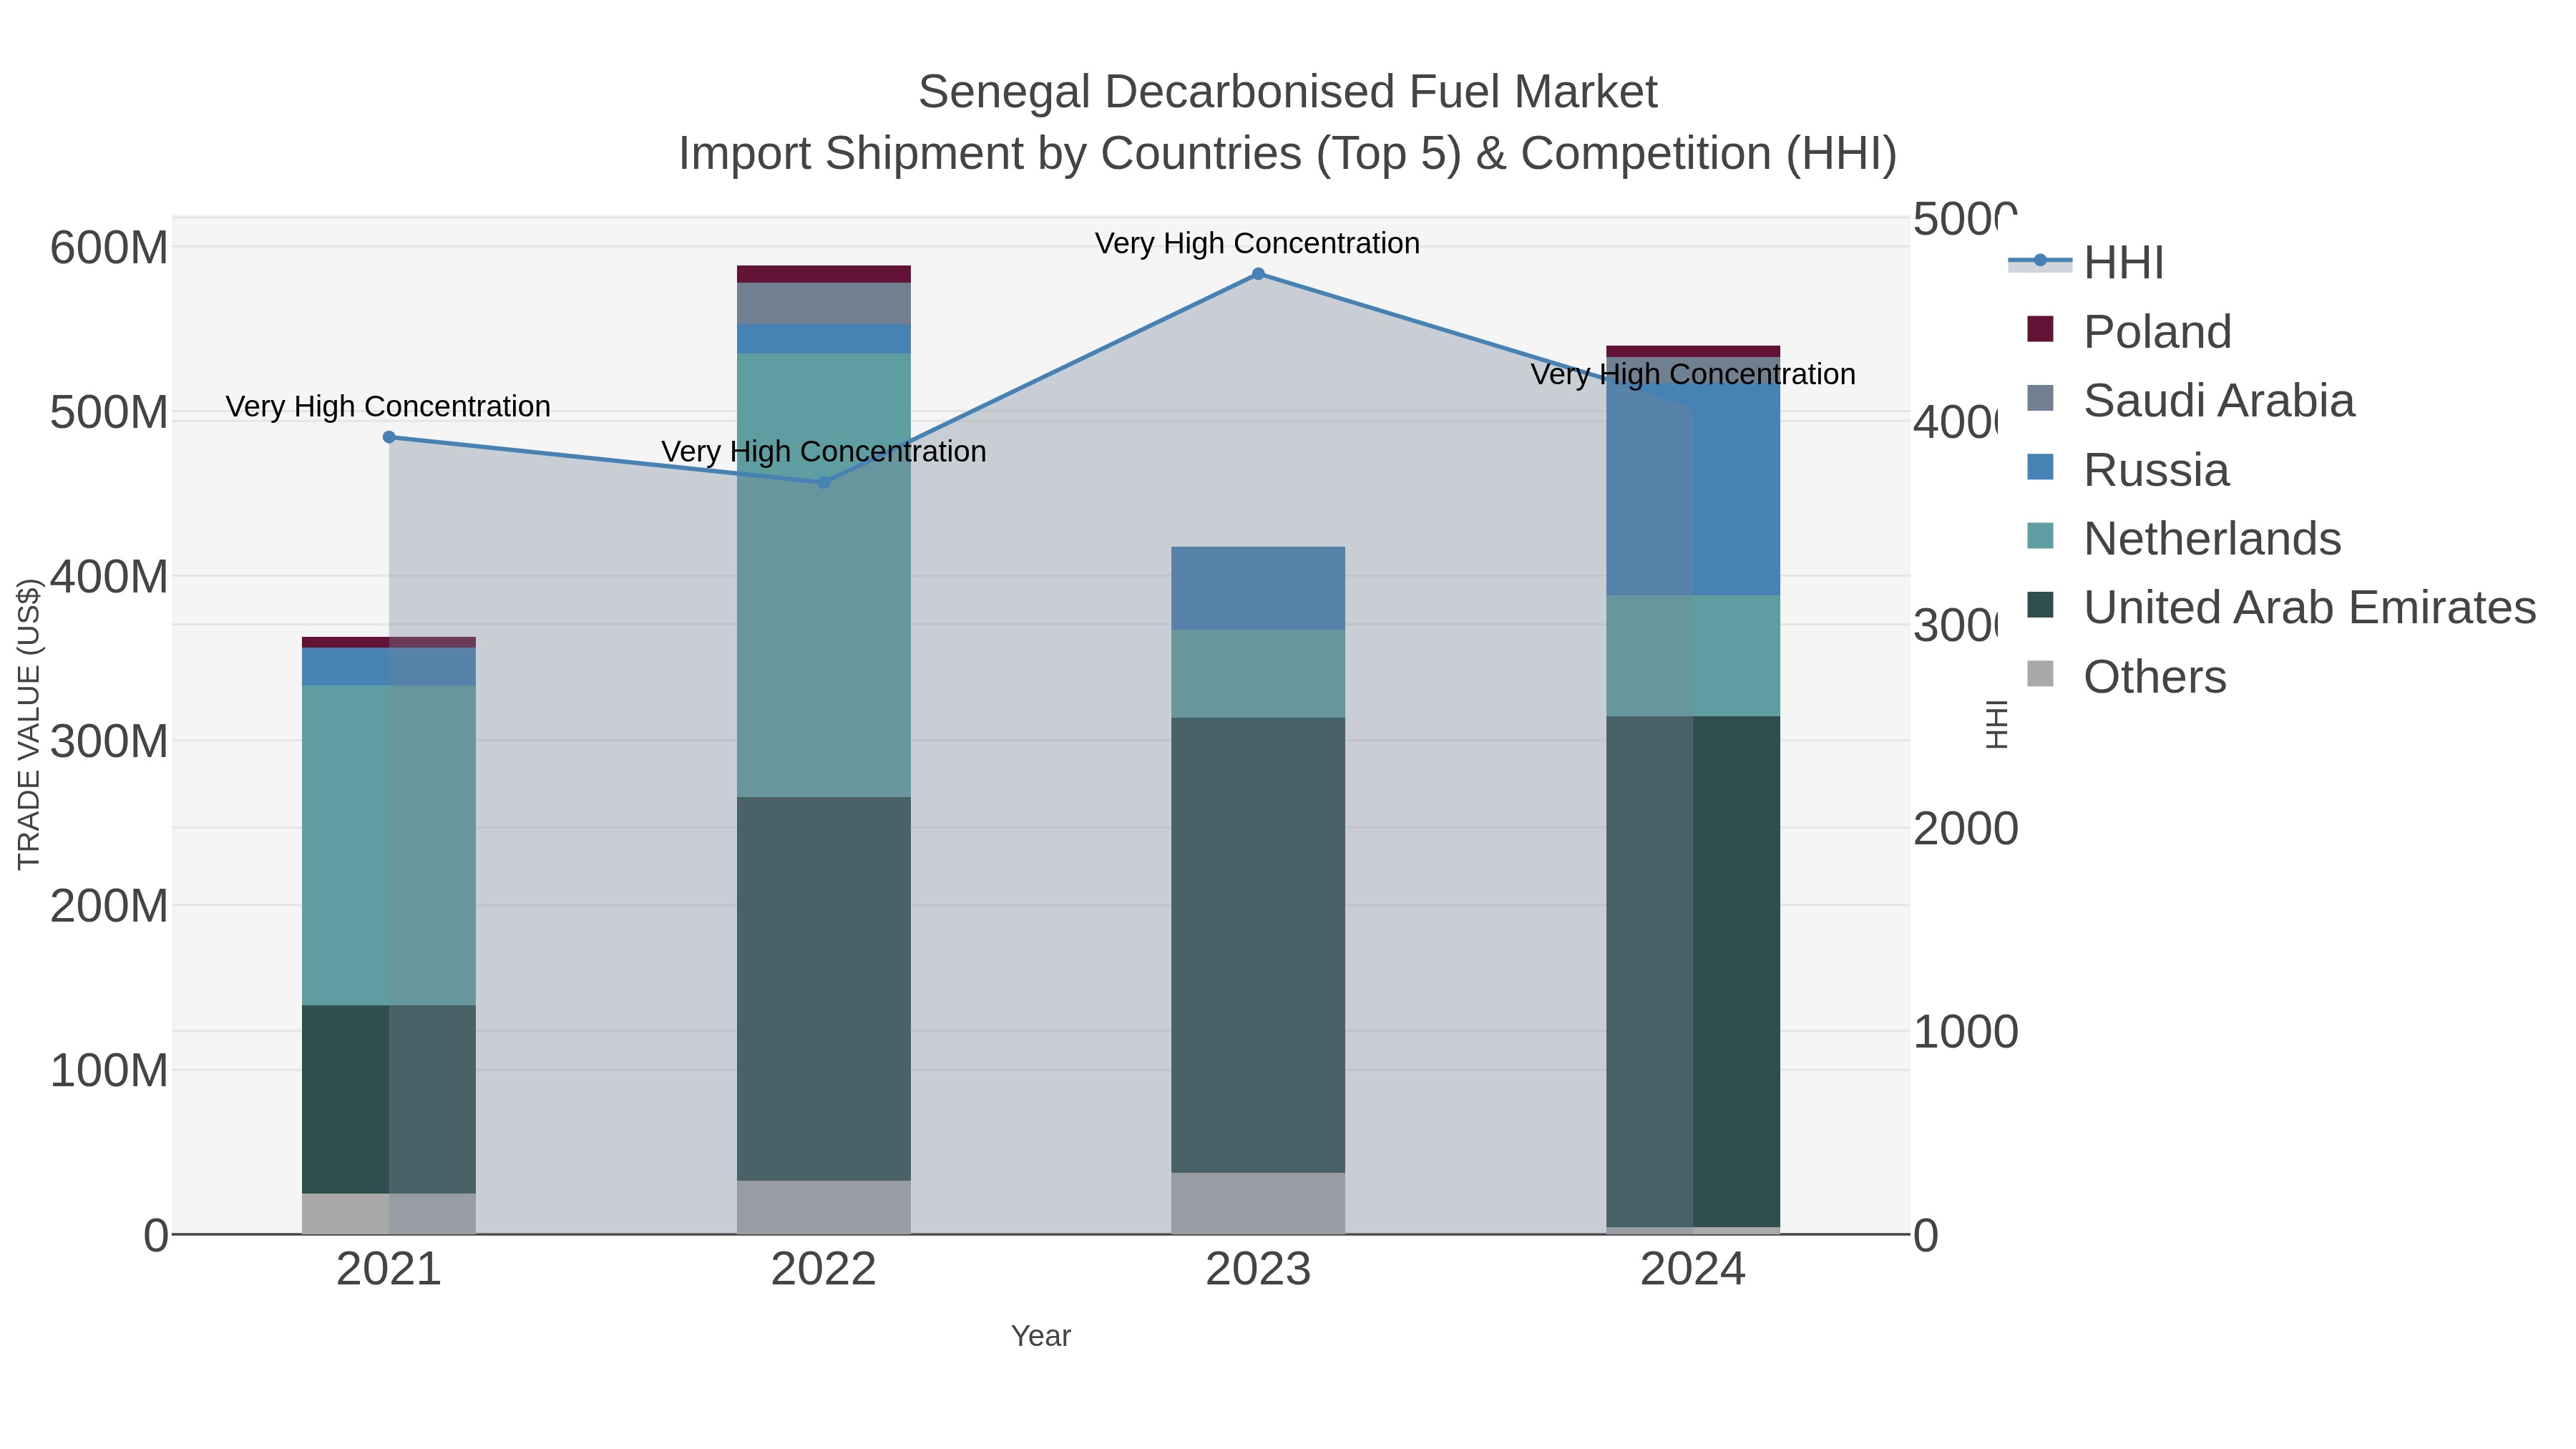The height and width of the screenshot is (1449, 2576).
Task: Click the 2021 Others bar segment
Action: click(389, 1213)
